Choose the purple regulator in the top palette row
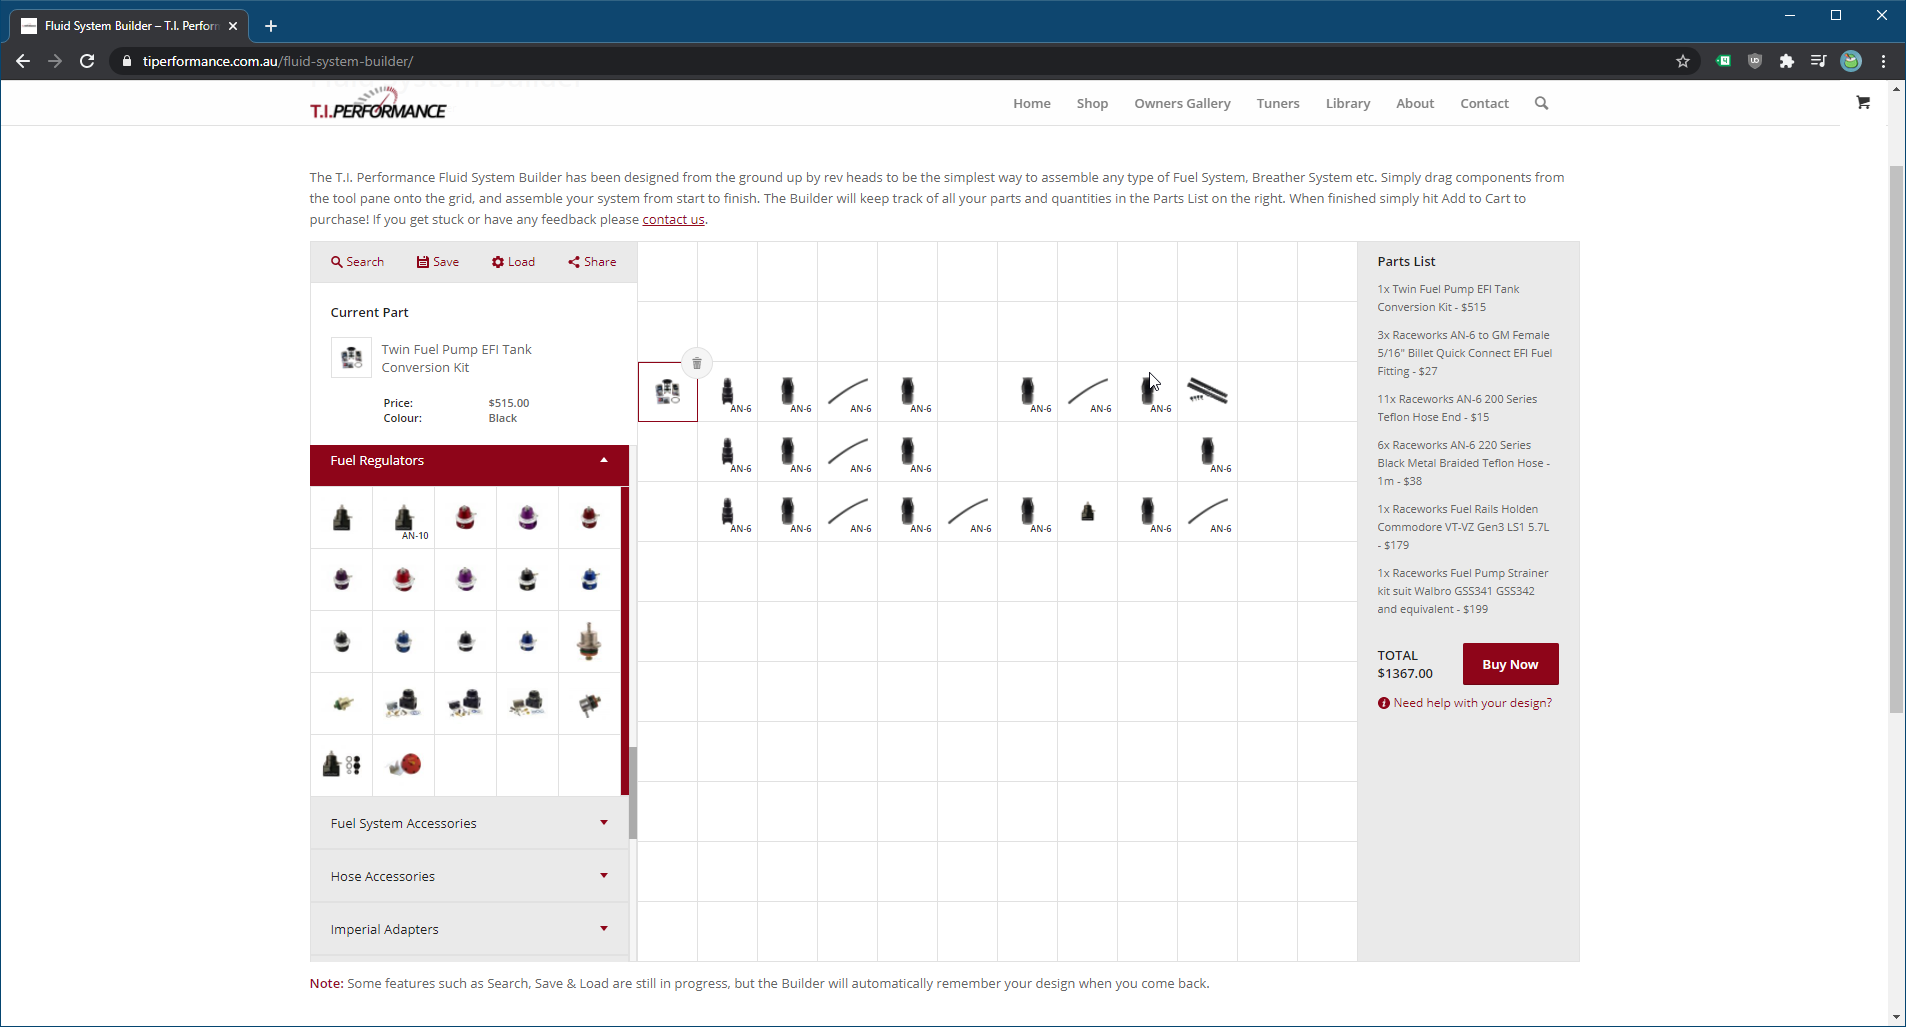The image size is (1906, 1027). pos(528,518)
